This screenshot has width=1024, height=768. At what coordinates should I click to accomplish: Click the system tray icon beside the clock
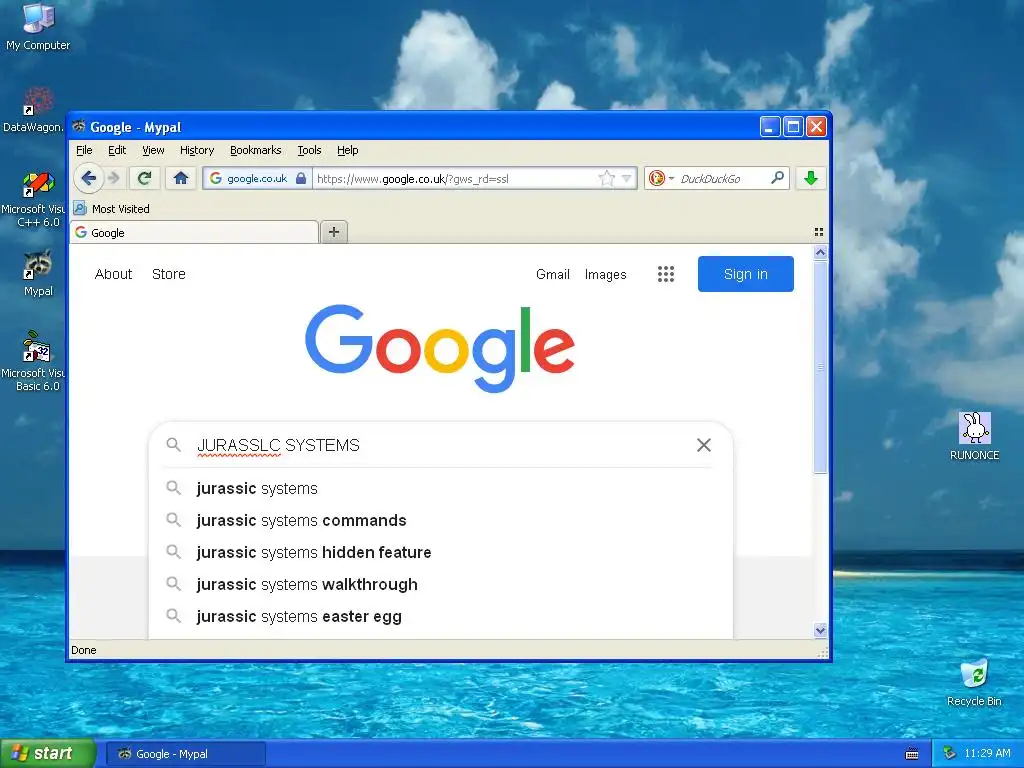click(950, 754)
